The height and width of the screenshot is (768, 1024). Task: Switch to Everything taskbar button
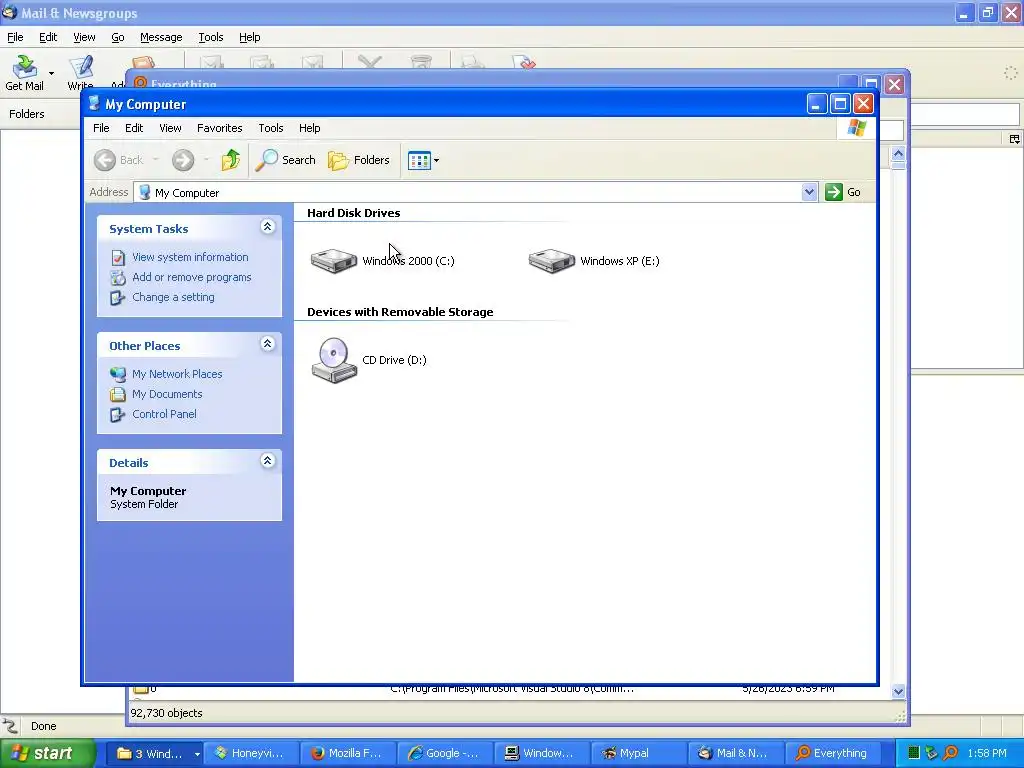[831, 753]
